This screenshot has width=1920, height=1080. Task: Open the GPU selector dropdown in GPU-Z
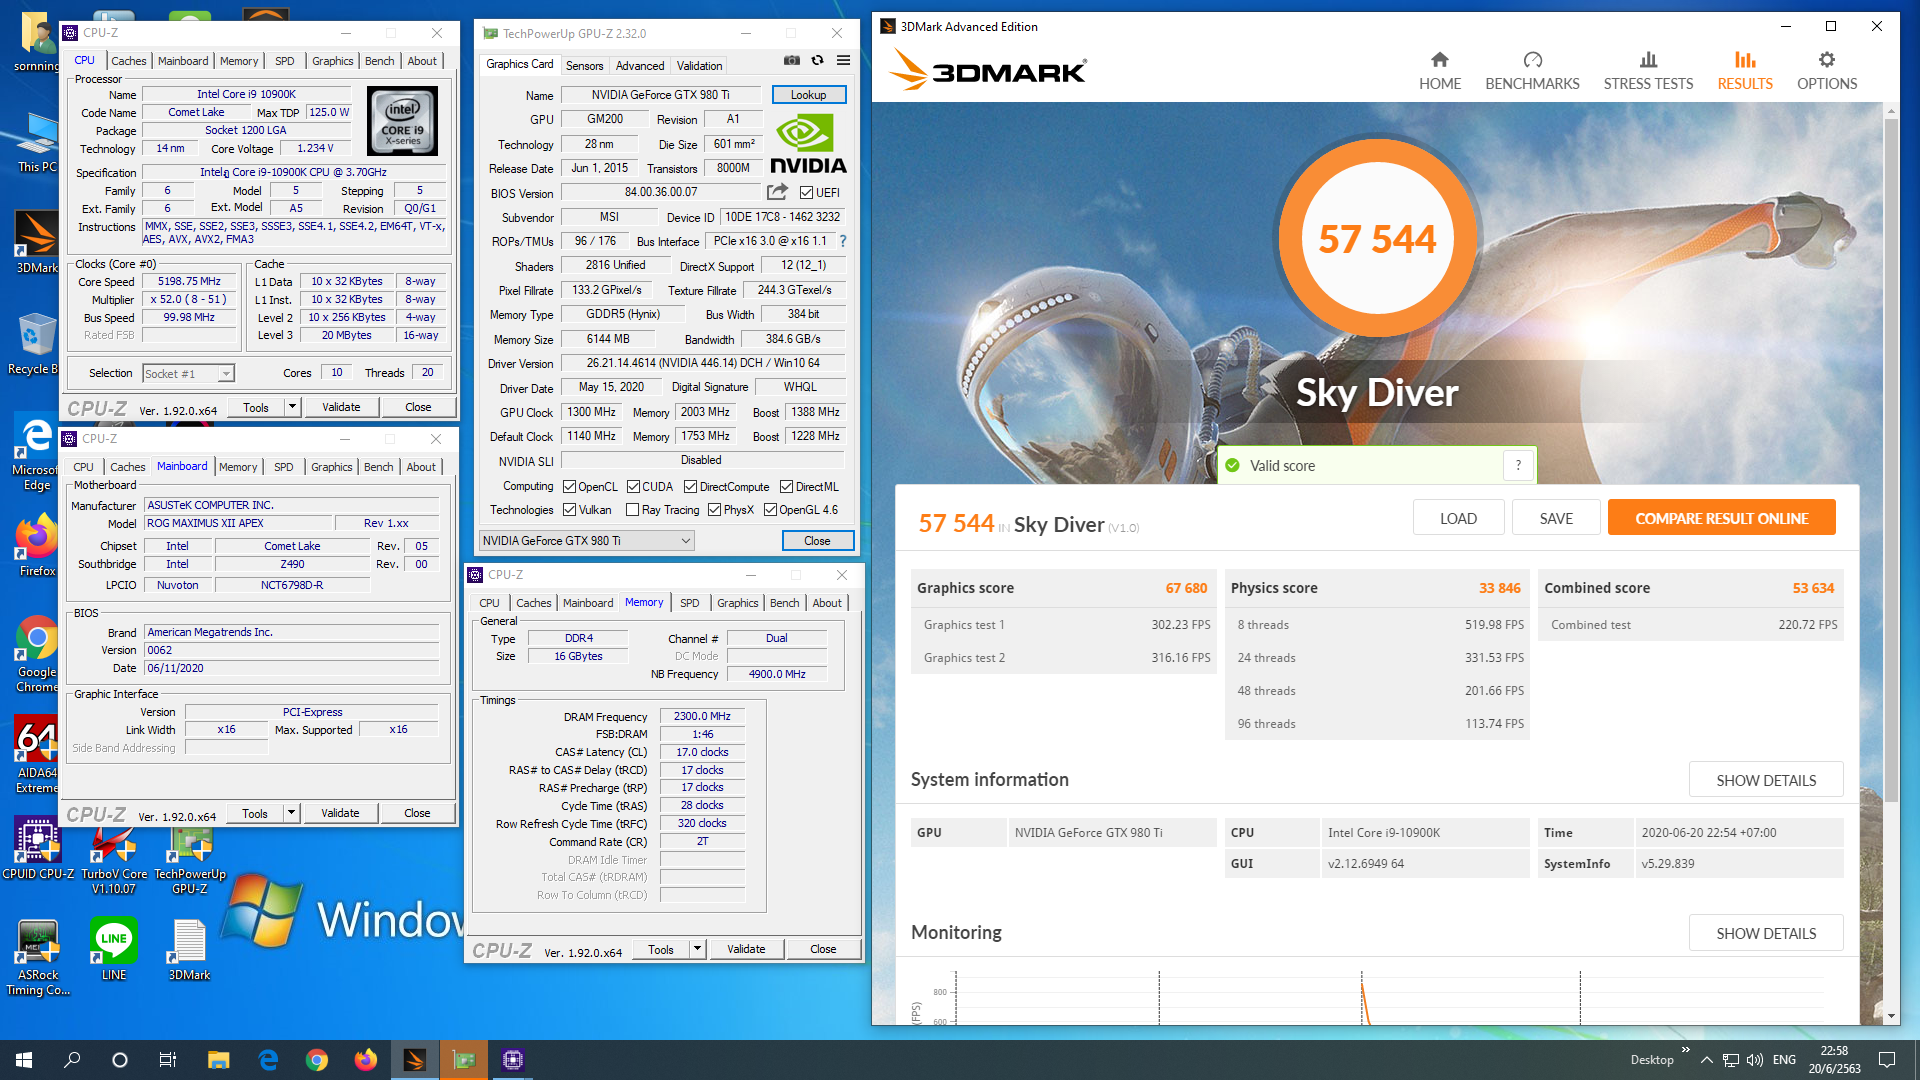[586, 541]
